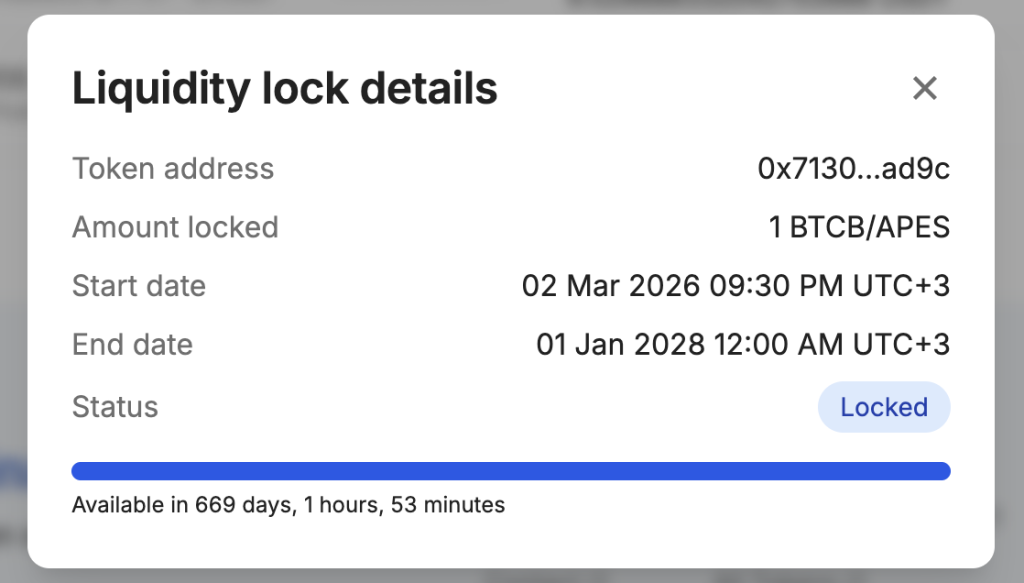
Task: Select the token address 0x7130...ad9c
Action: (853, 169)
